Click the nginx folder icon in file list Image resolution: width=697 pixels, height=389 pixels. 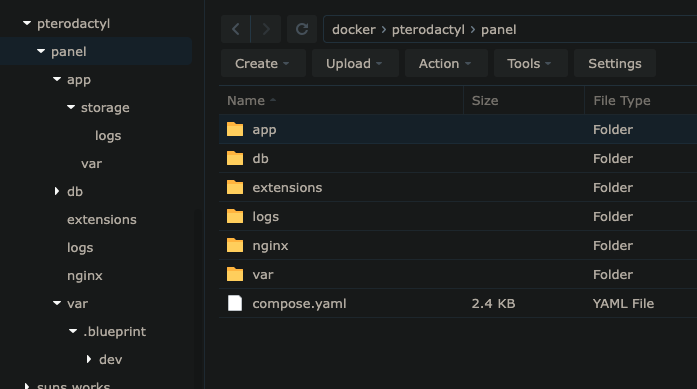235,245
